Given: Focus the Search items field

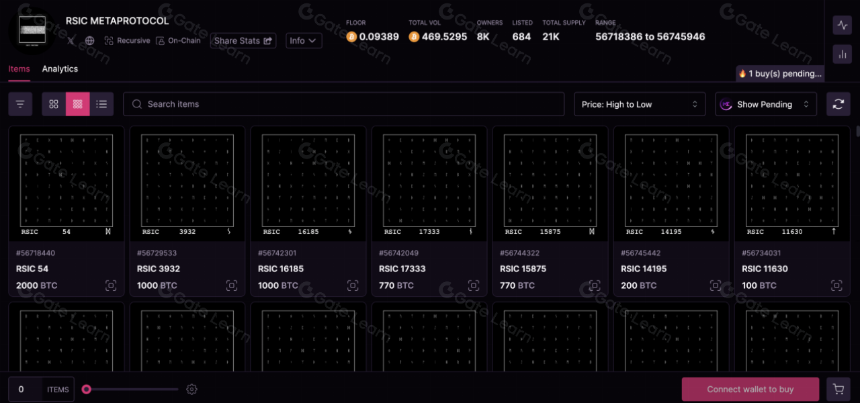Looking at the screenshot, I should click(x=344, y=104).
